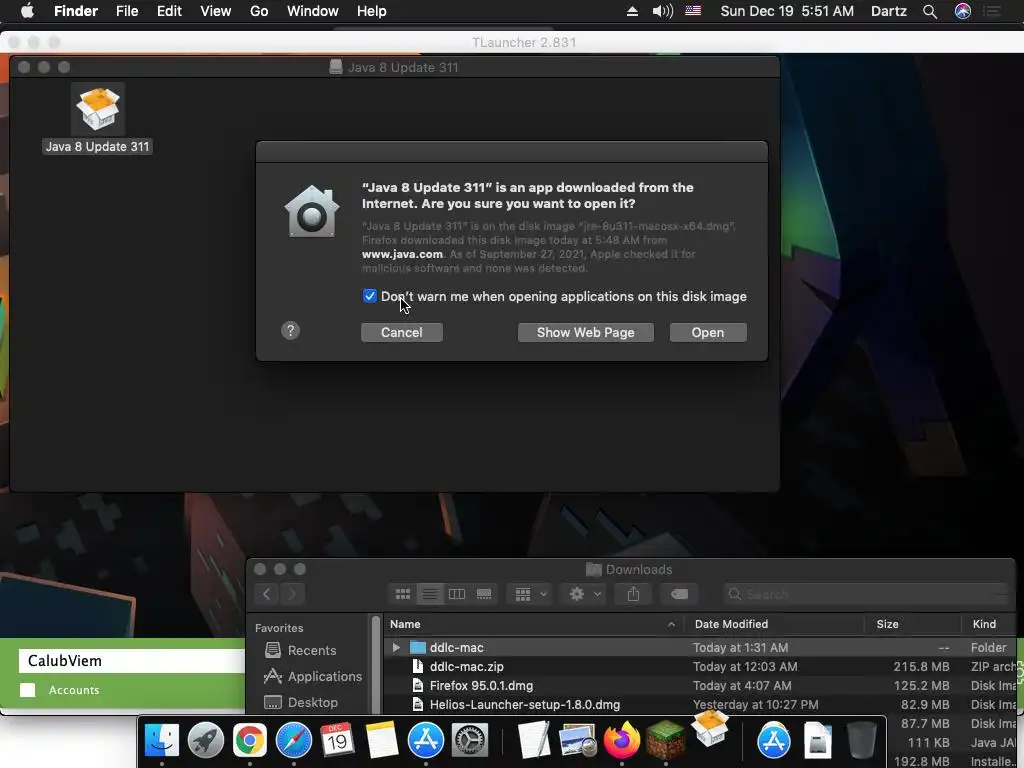1024x768 pixels.
Task: Open TextEdit from the Dock
Action: point(534,740)
